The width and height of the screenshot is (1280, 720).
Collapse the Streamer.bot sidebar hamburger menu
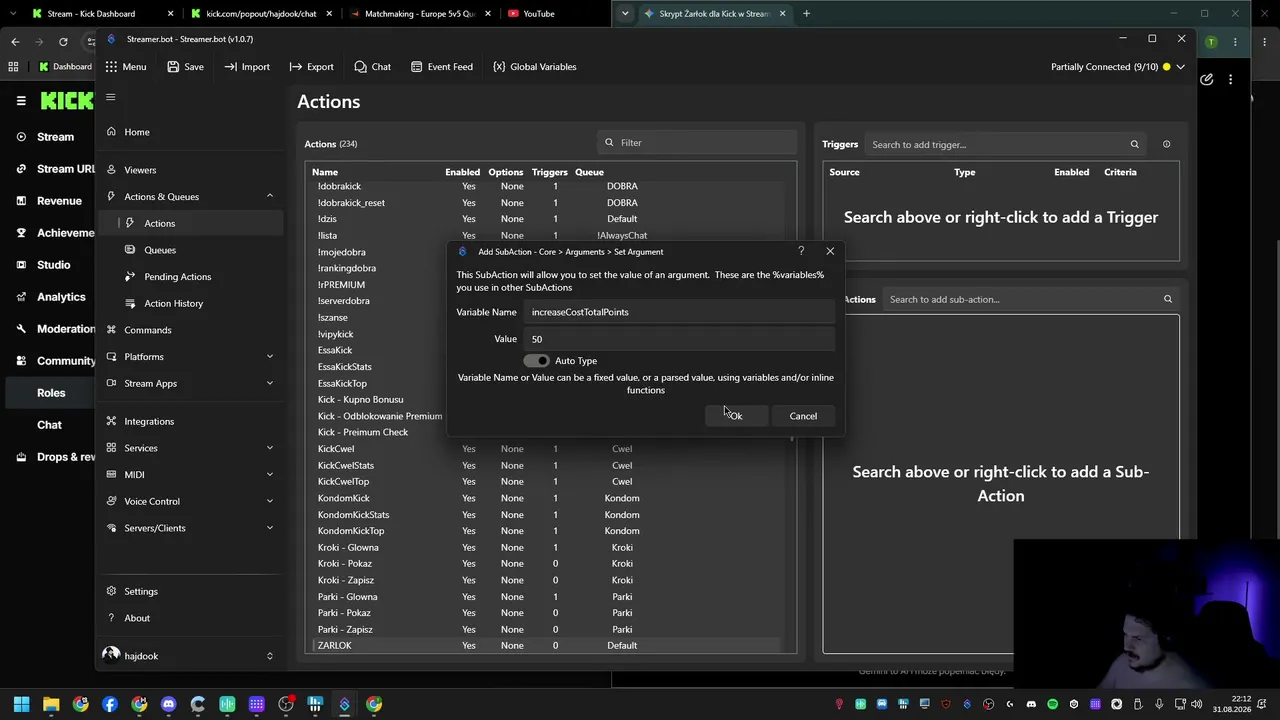[111, 97]
